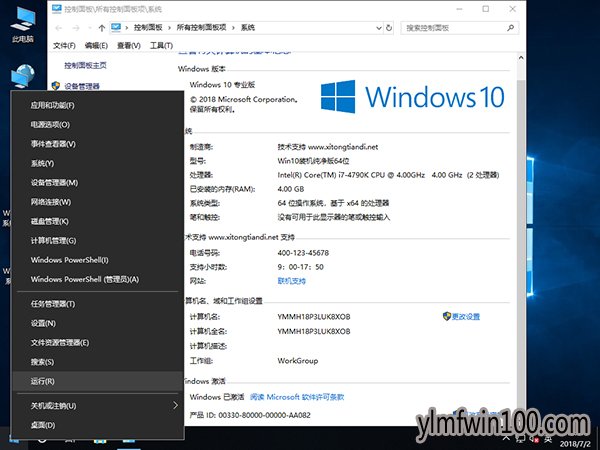Click the taskbar clock date 2018/7/2

(x=574, y=444)
